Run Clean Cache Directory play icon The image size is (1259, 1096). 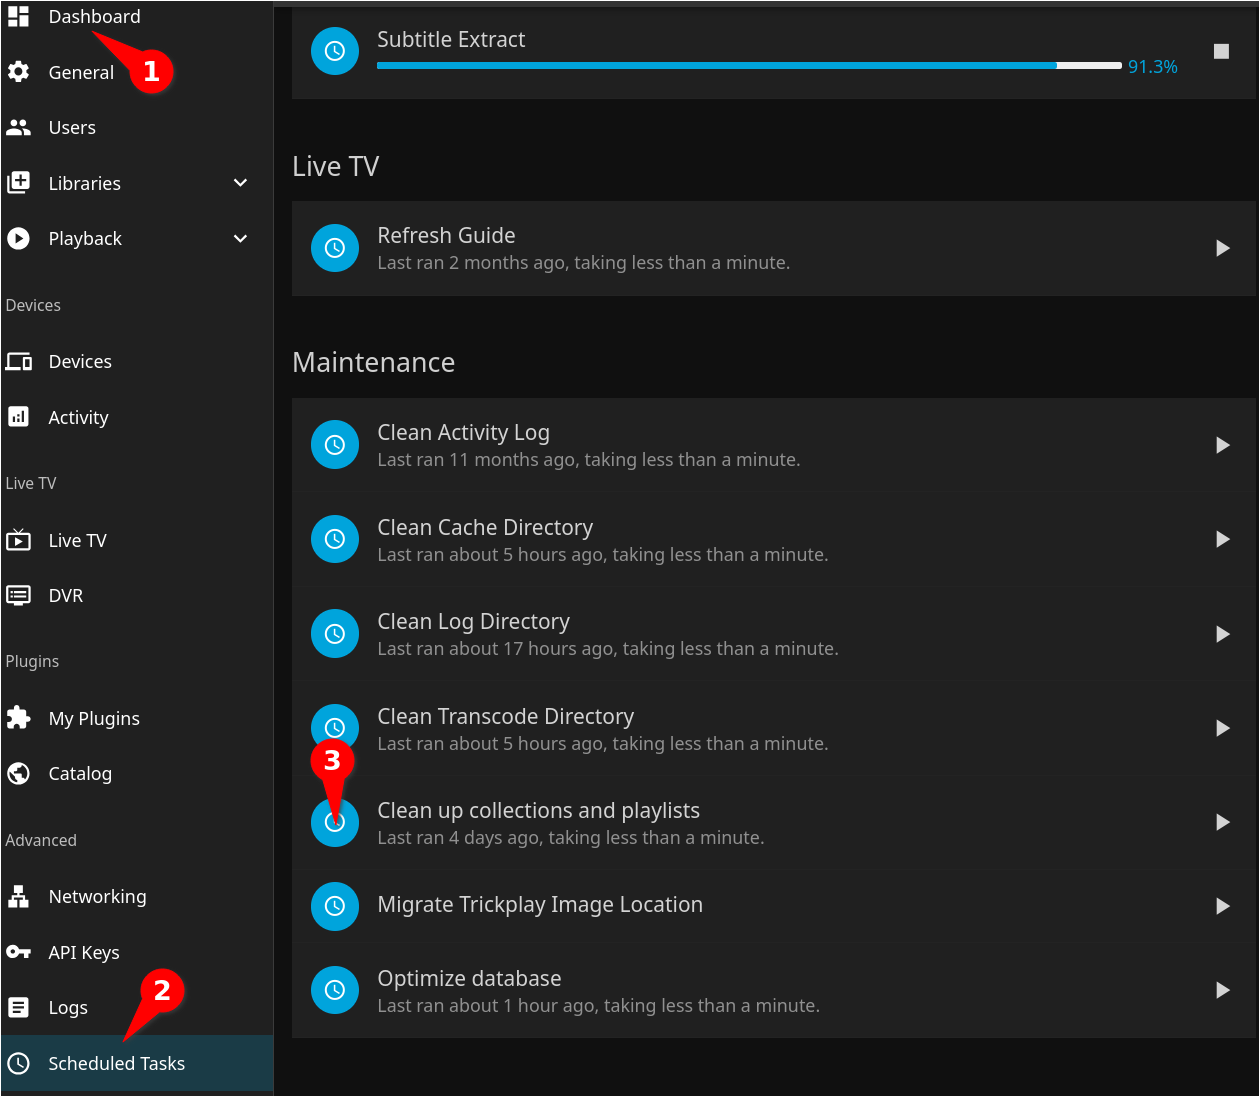[x=1222, y=540]
